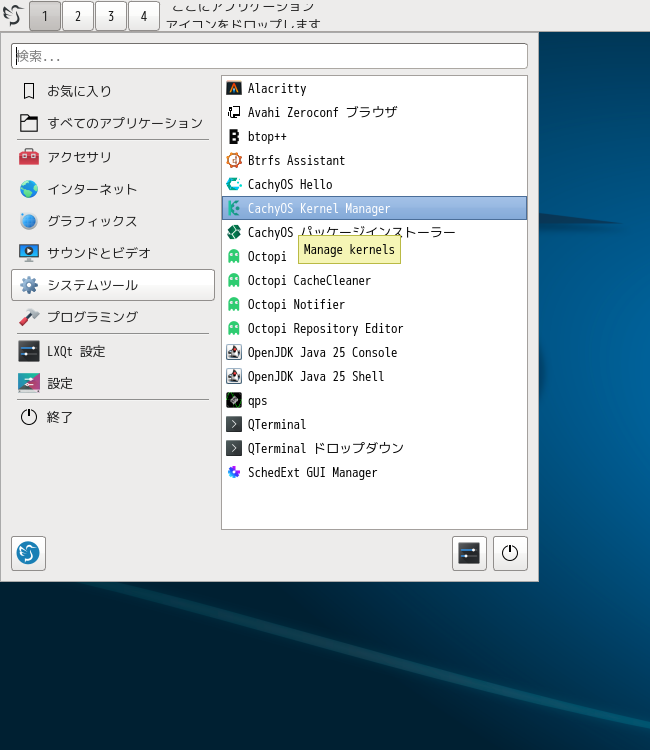
Task: Select the 終了 menu entry
Action: pyautogui.click(x=113, y=417)
